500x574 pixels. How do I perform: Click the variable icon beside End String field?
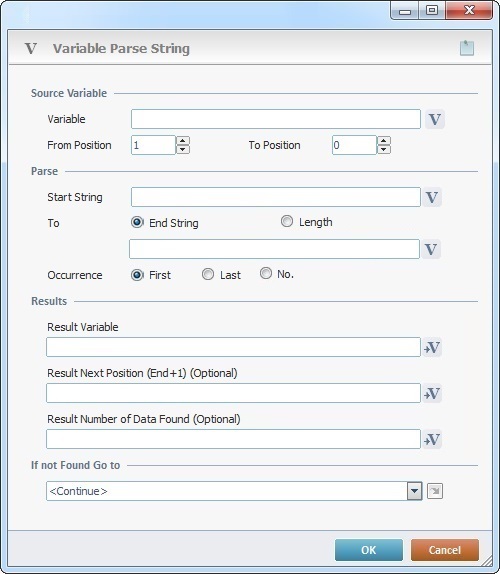431,249
